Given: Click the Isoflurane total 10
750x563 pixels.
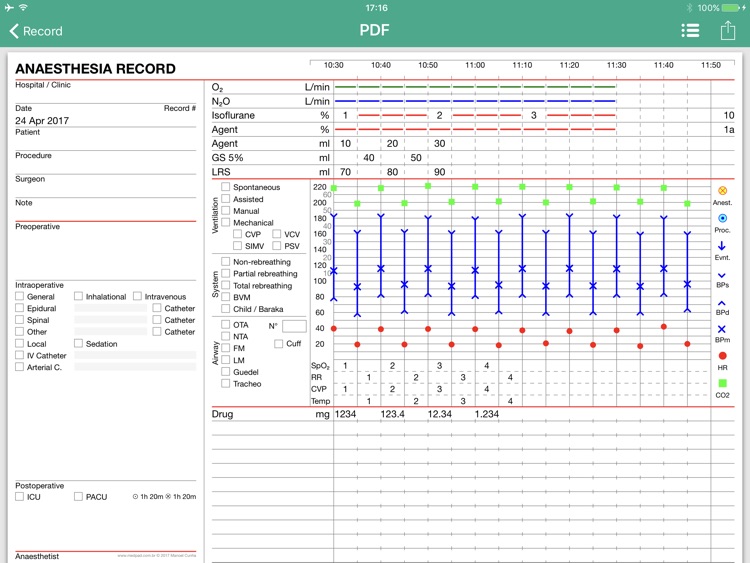Looking at the screenshot, I should point(728,115).
